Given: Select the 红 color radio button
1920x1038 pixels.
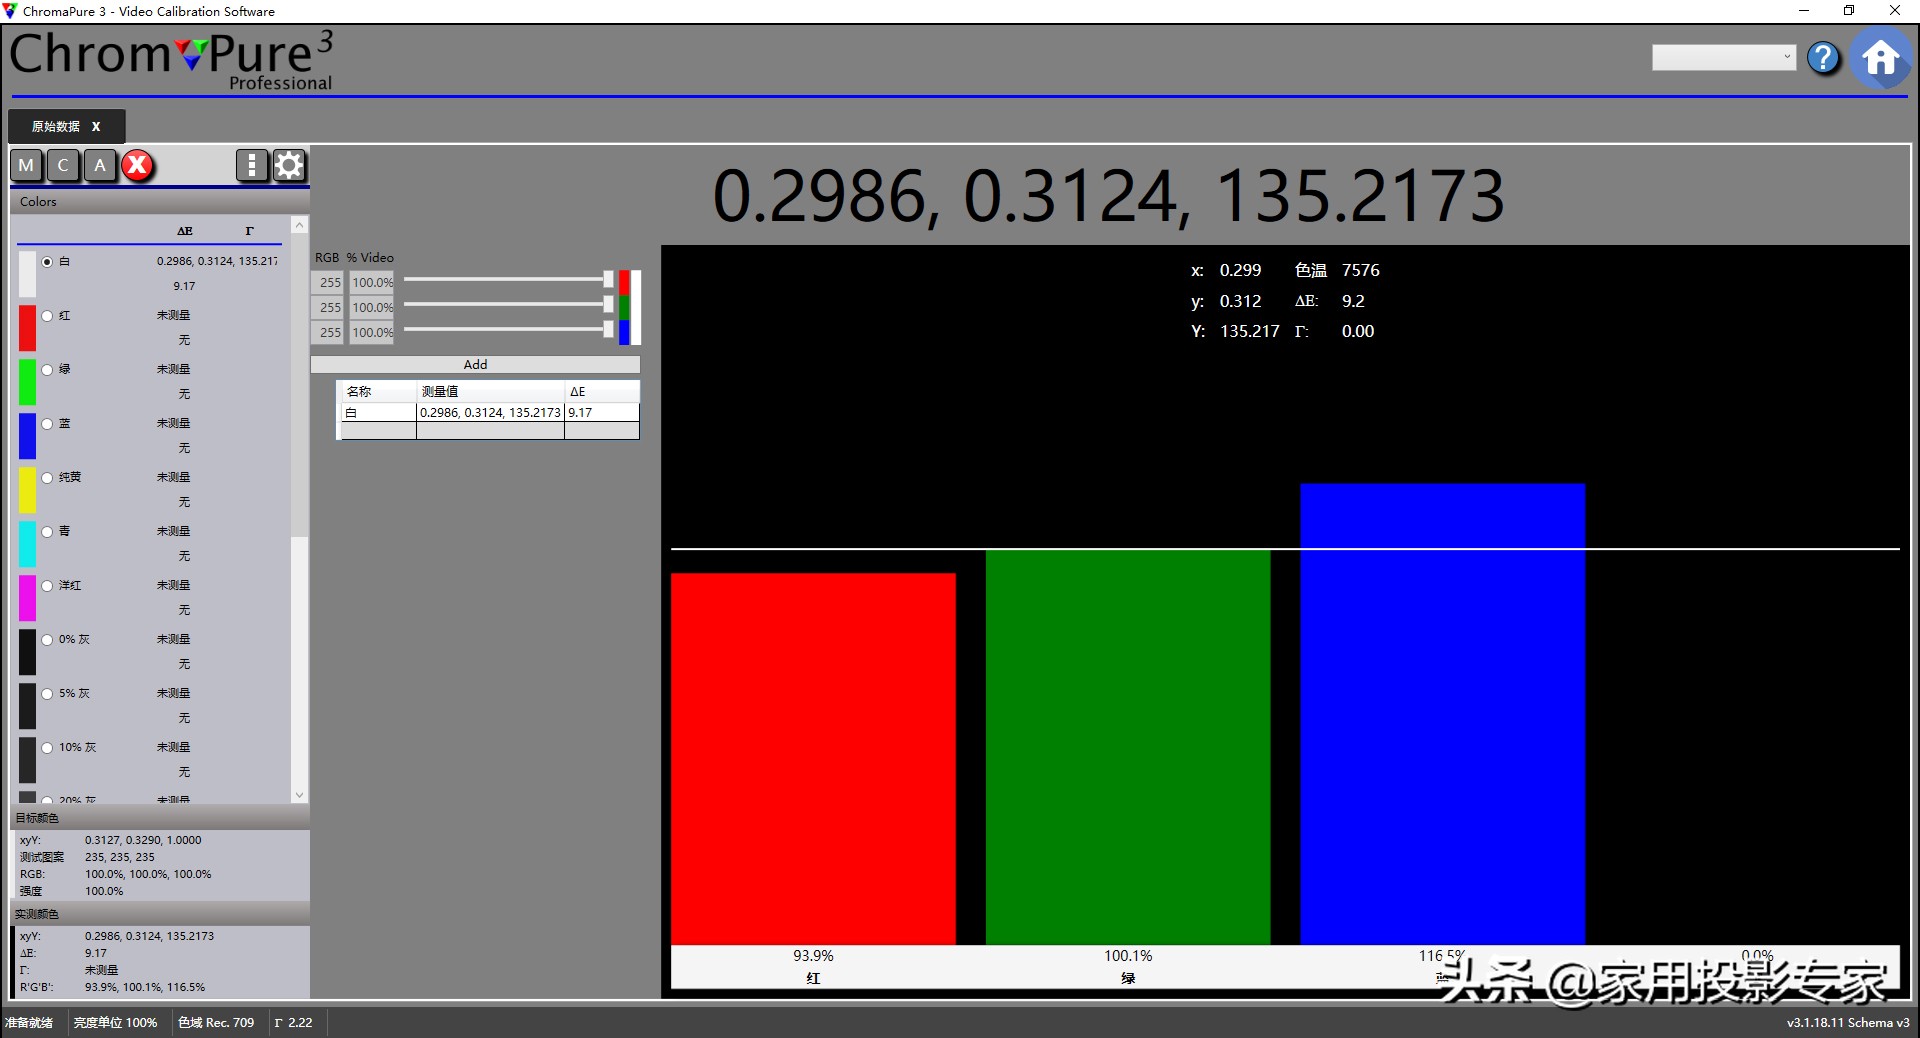Looking at the screenshot, I should click(x=47, y=316).
